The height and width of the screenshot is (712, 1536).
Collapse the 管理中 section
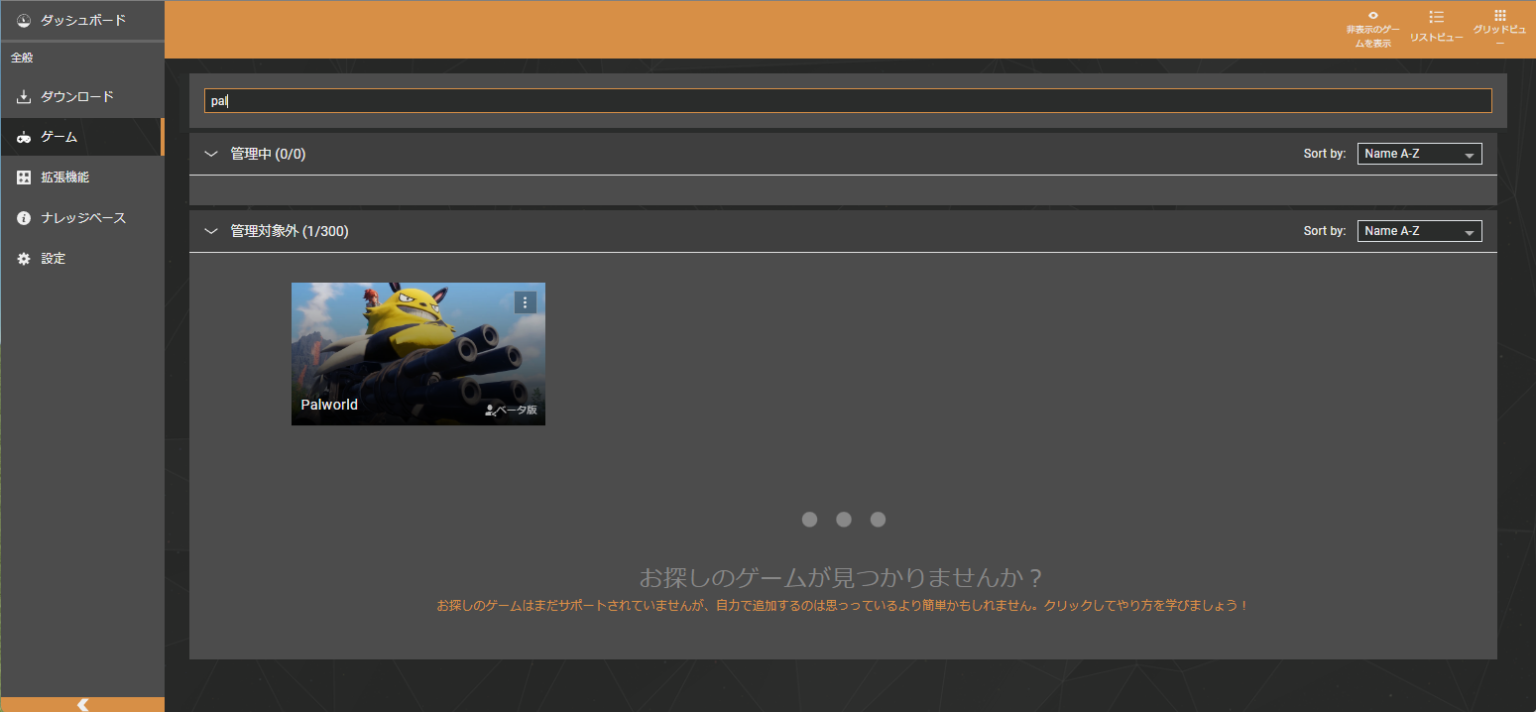coord(211,153)
